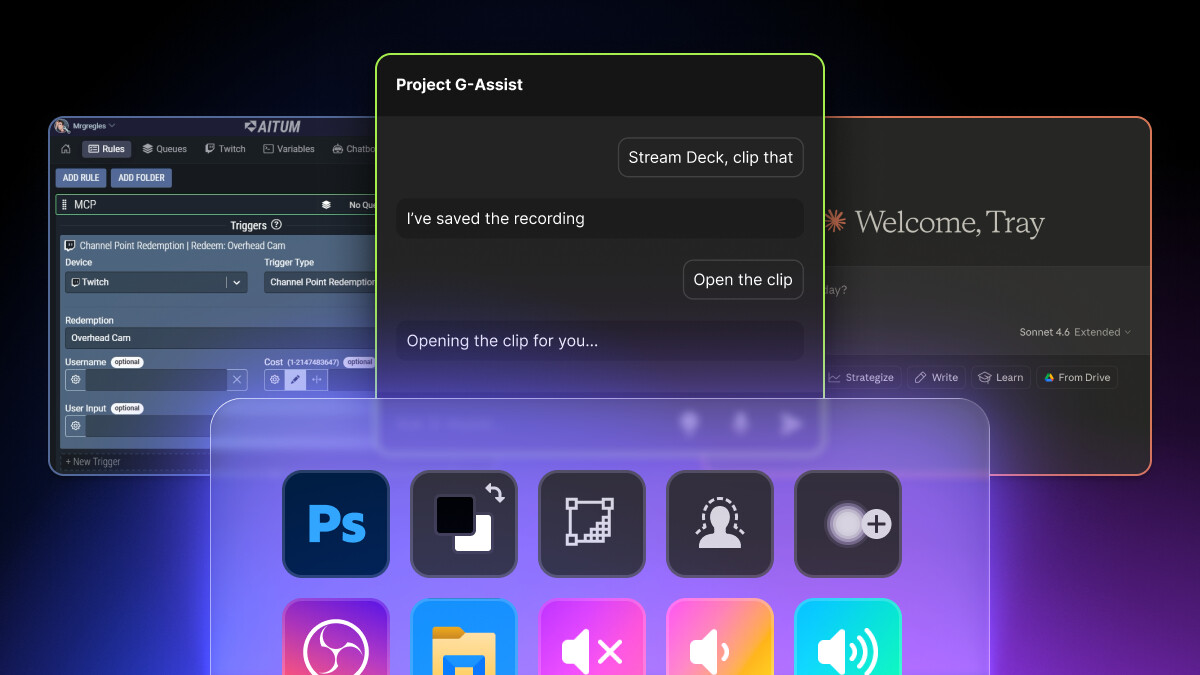Open the Trigger Type dropdown in Aitum
Screen dimensions: 1200x675
[320, 282]
